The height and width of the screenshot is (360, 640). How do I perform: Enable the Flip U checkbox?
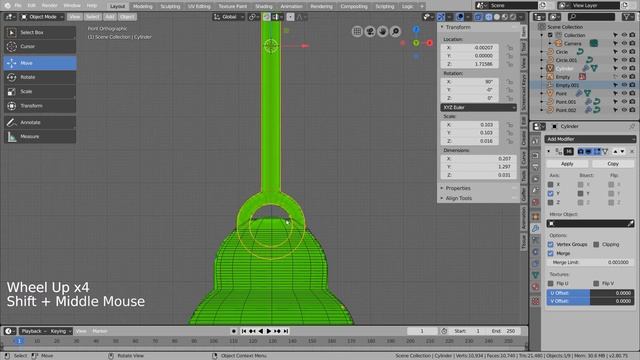click(550, 283)
